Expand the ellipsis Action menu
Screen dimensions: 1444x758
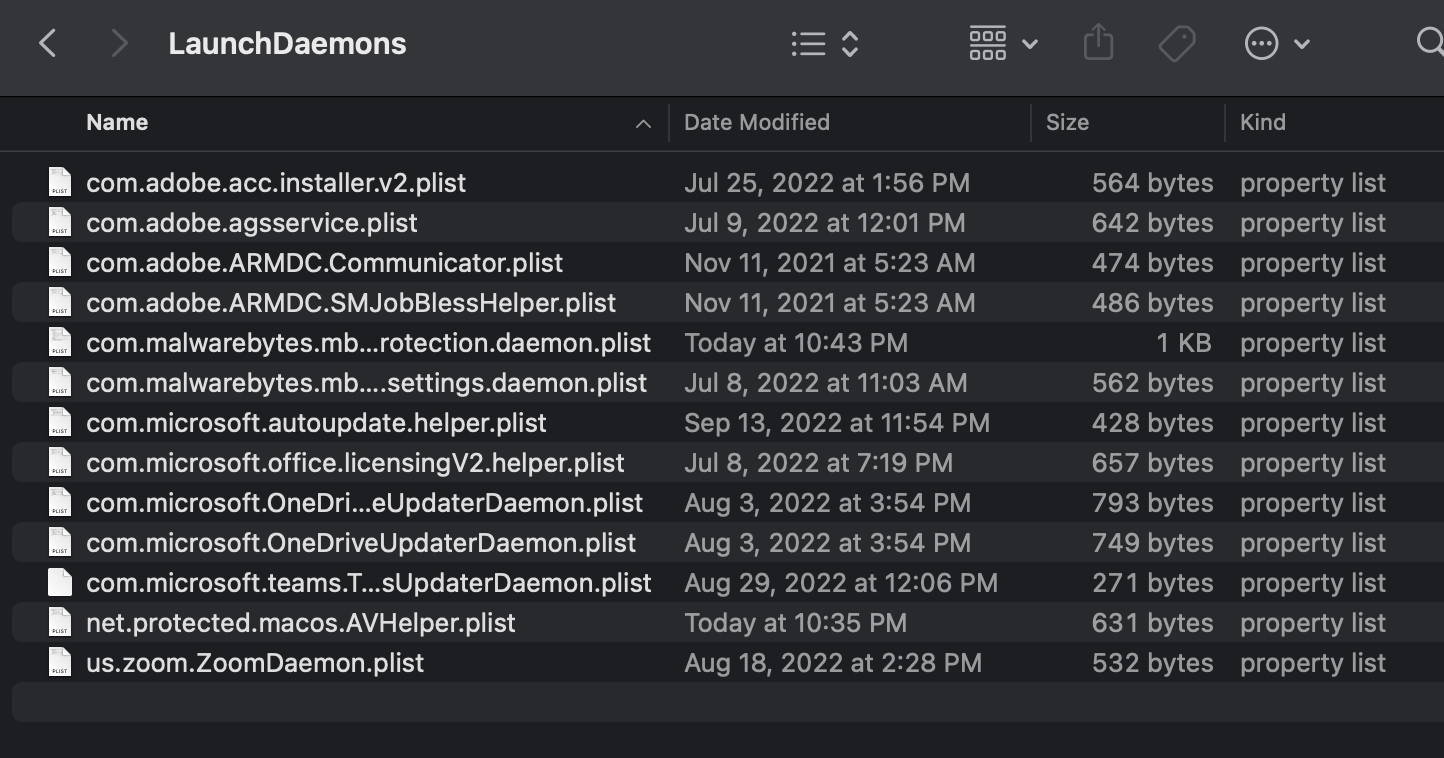point(1276,43)
